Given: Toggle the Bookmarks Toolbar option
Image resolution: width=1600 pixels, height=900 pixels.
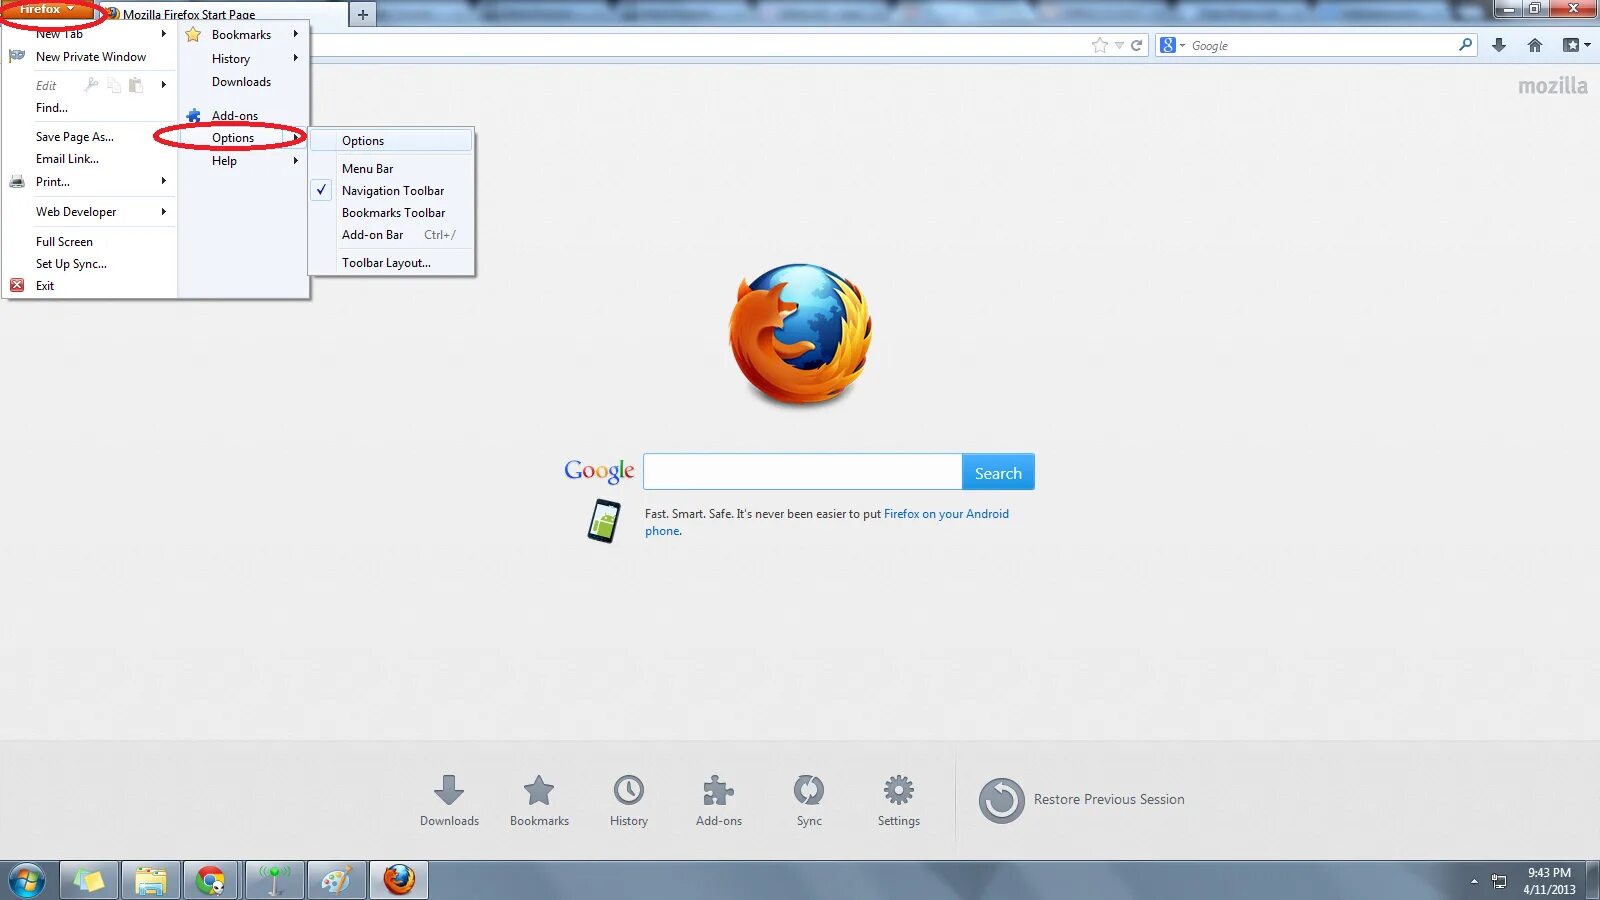Looking at the screenshot, I should pyautogui.click(x=392, y=213).
